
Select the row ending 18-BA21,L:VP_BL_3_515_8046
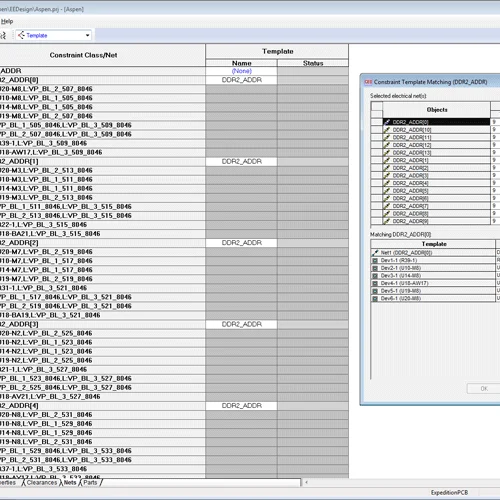[102, 234]
